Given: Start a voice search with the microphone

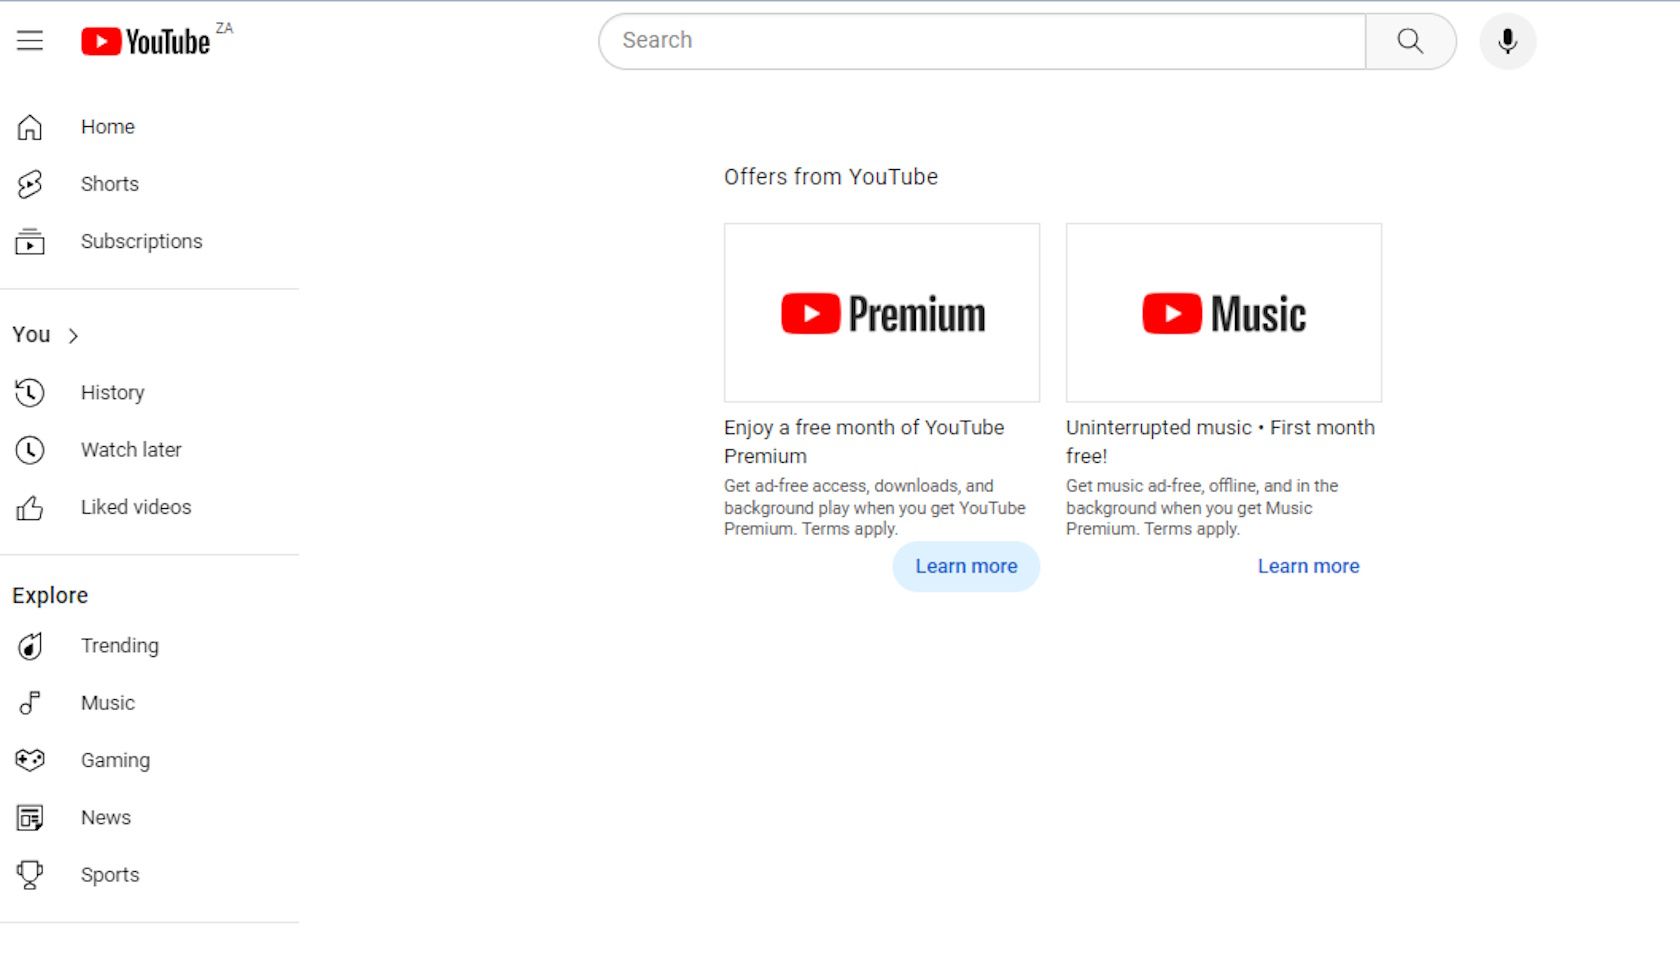Looking at the screenshot, I should (1507, 41).
